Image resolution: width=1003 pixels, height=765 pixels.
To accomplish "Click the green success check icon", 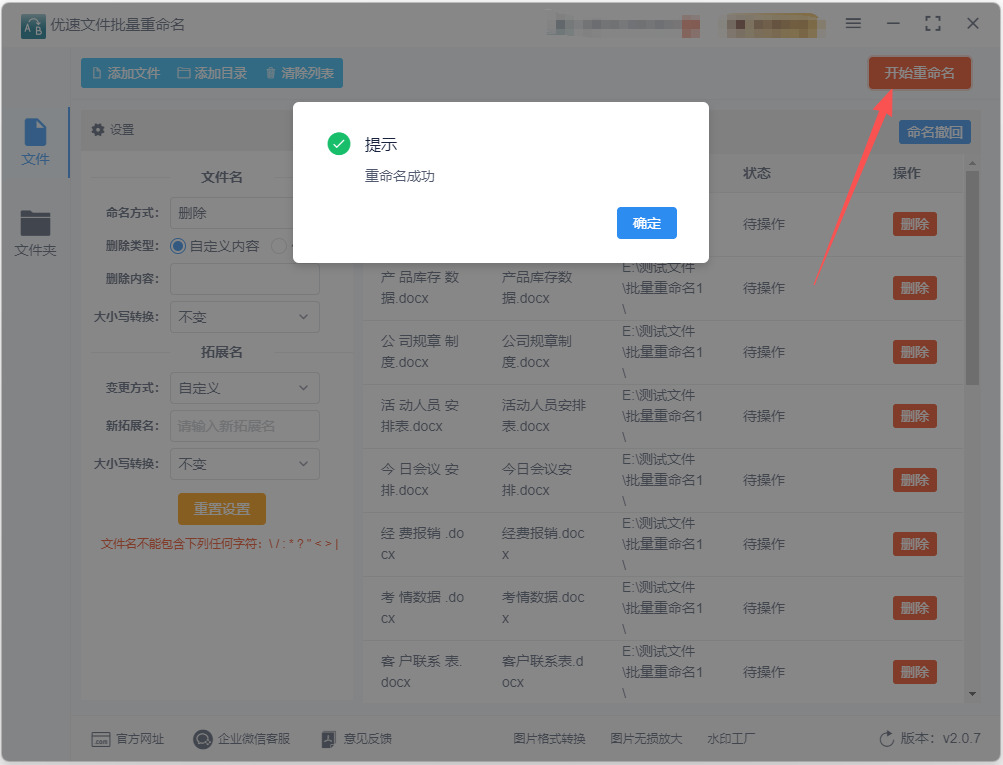I will point(338,144).
